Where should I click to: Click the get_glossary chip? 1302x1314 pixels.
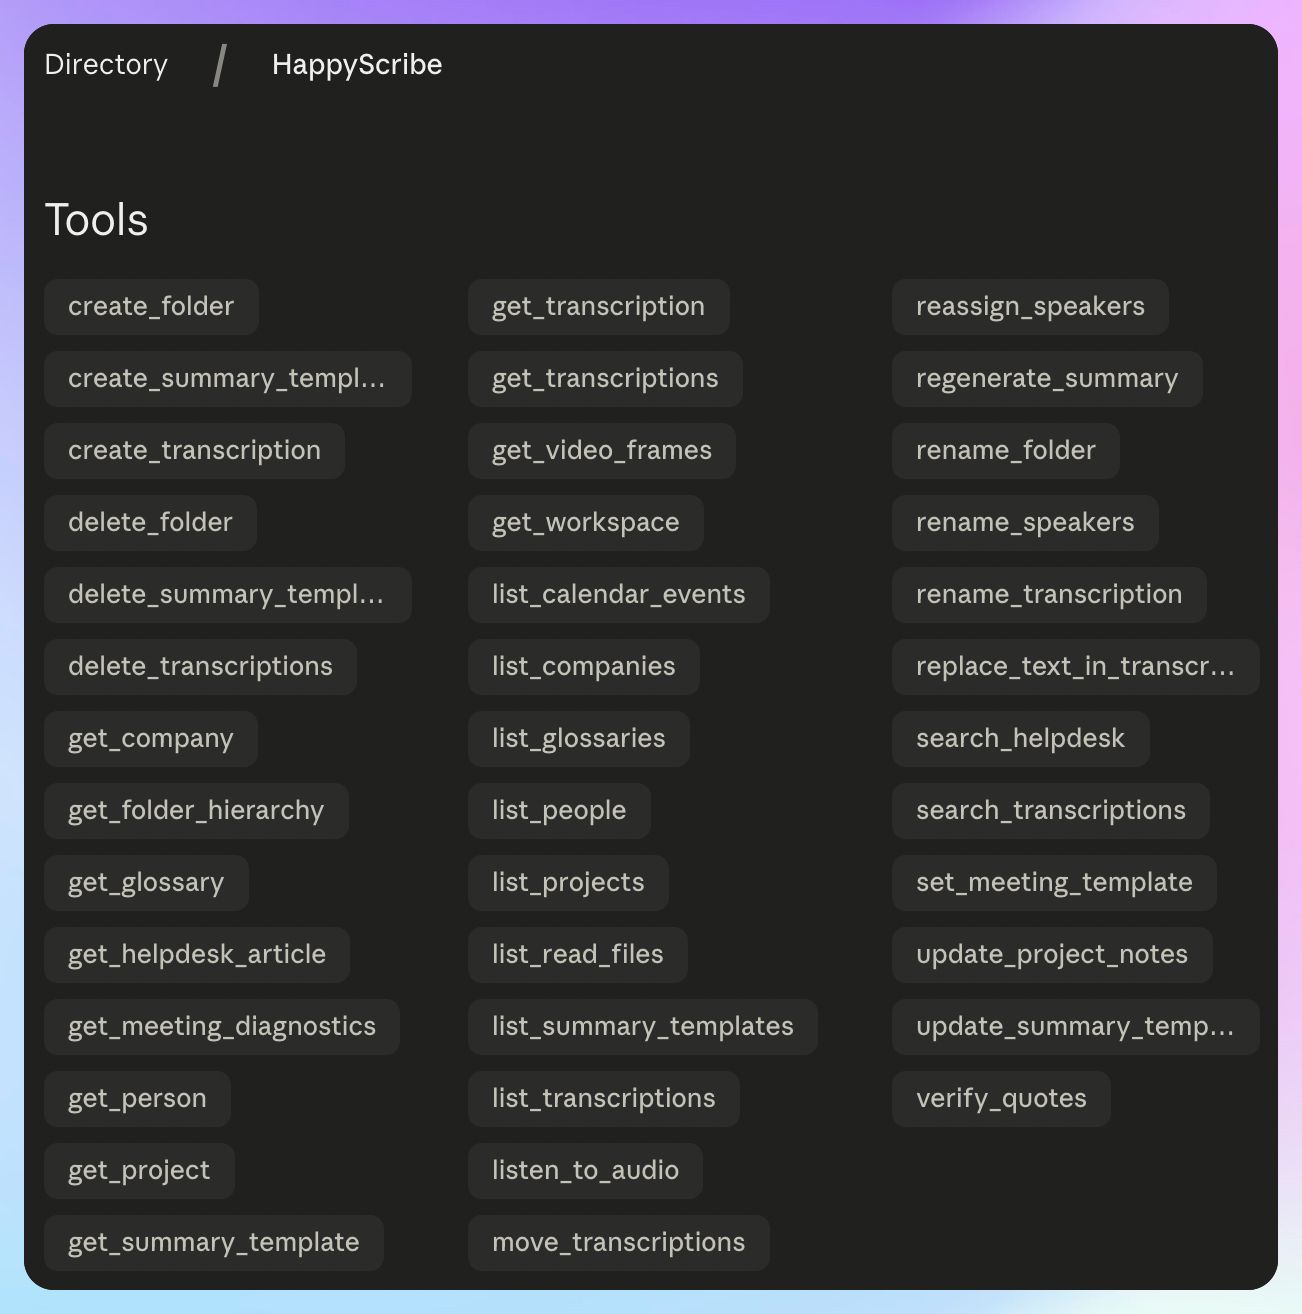pyautogui.click(x=146, y=883)
